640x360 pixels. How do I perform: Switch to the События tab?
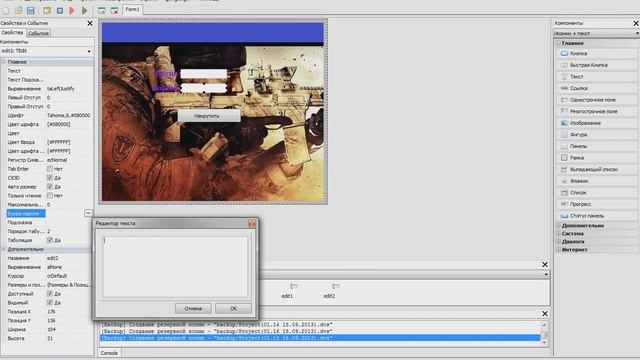pyautogui.click(x=38, y=33)
